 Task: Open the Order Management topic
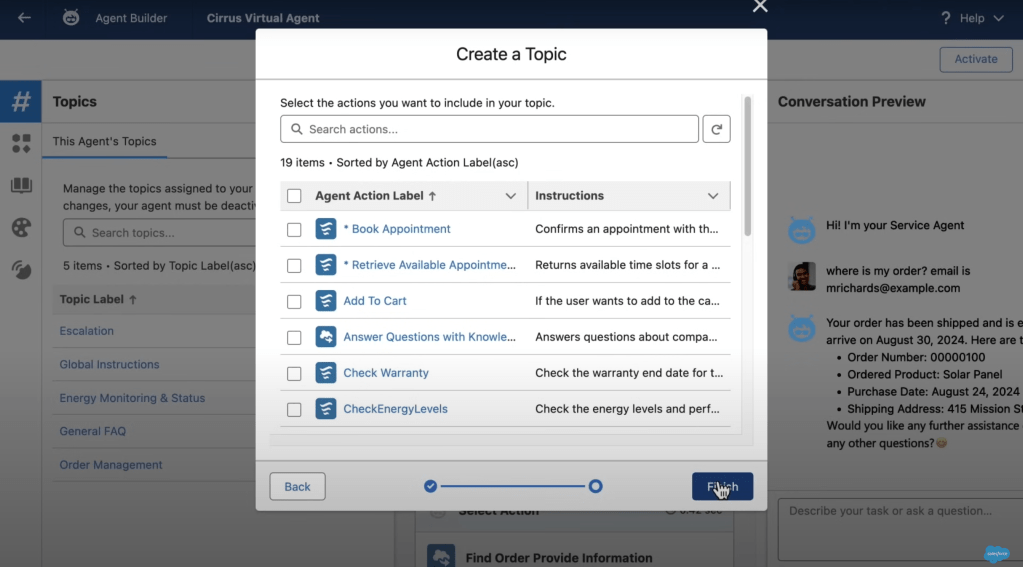click(110, 465)
